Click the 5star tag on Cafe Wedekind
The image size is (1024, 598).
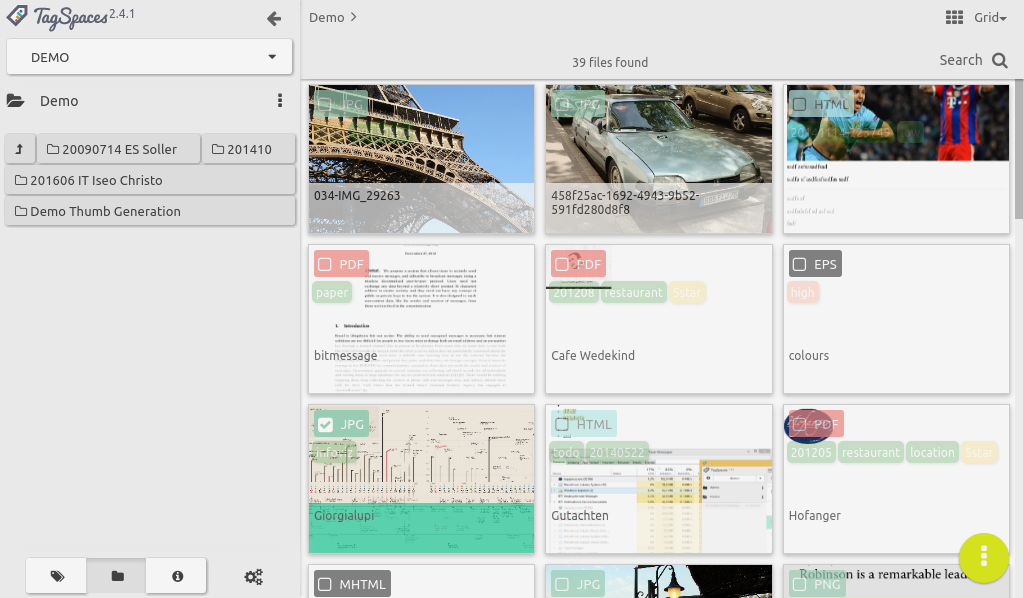tap(686, 292)
